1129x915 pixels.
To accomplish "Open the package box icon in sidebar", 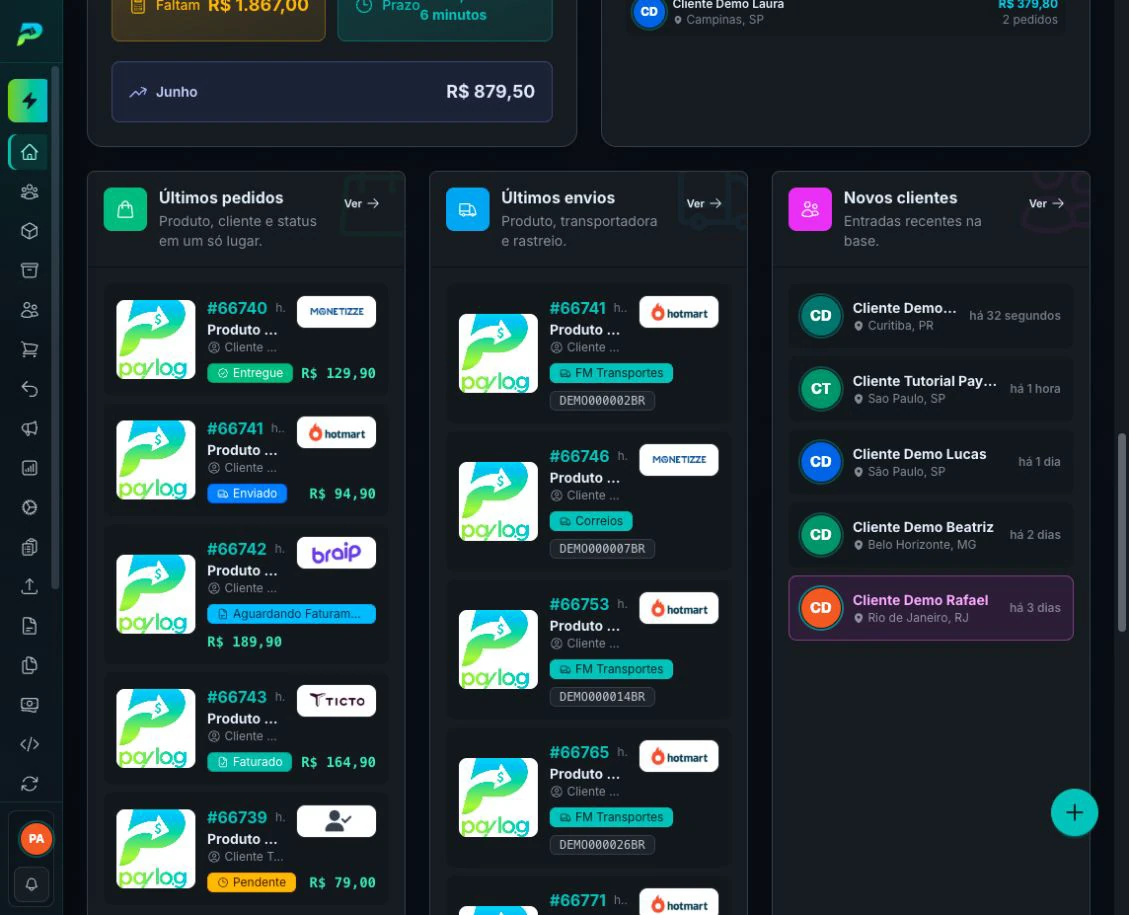I will pos(29,231).
